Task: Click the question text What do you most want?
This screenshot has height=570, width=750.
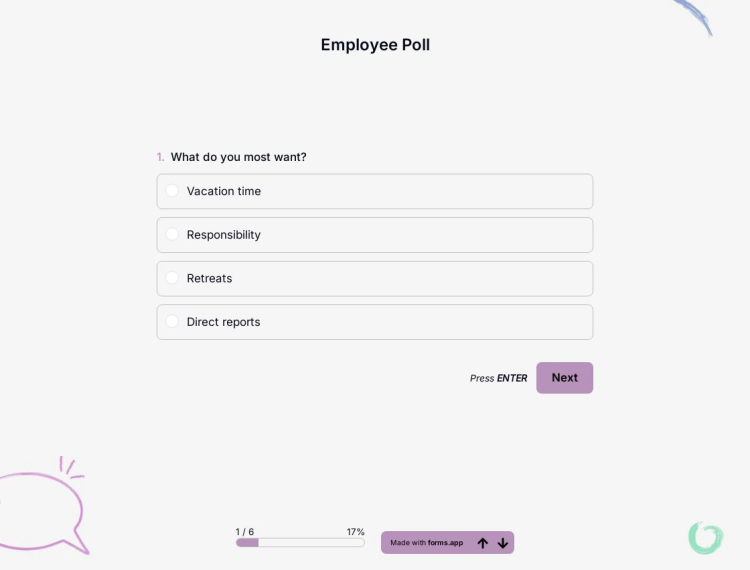Action: click(x=238, y=157)
